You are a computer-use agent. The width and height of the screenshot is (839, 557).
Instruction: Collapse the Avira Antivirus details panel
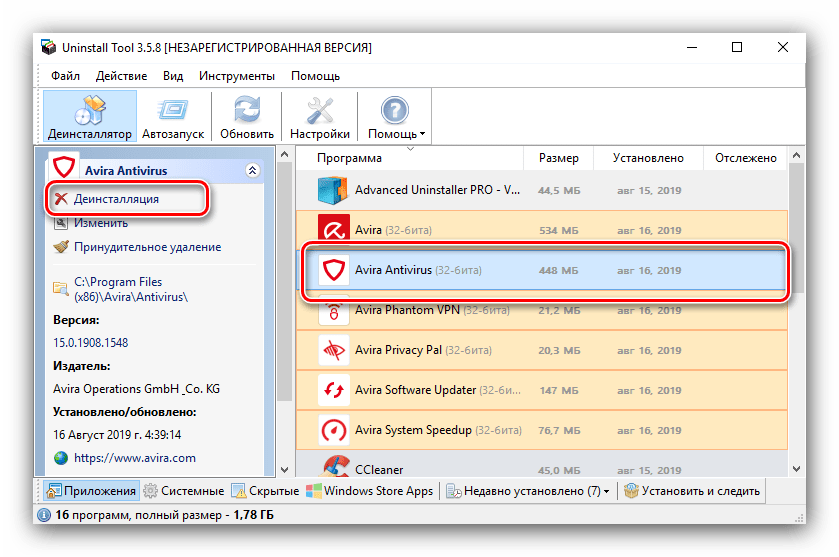click(x=253, y=171)
